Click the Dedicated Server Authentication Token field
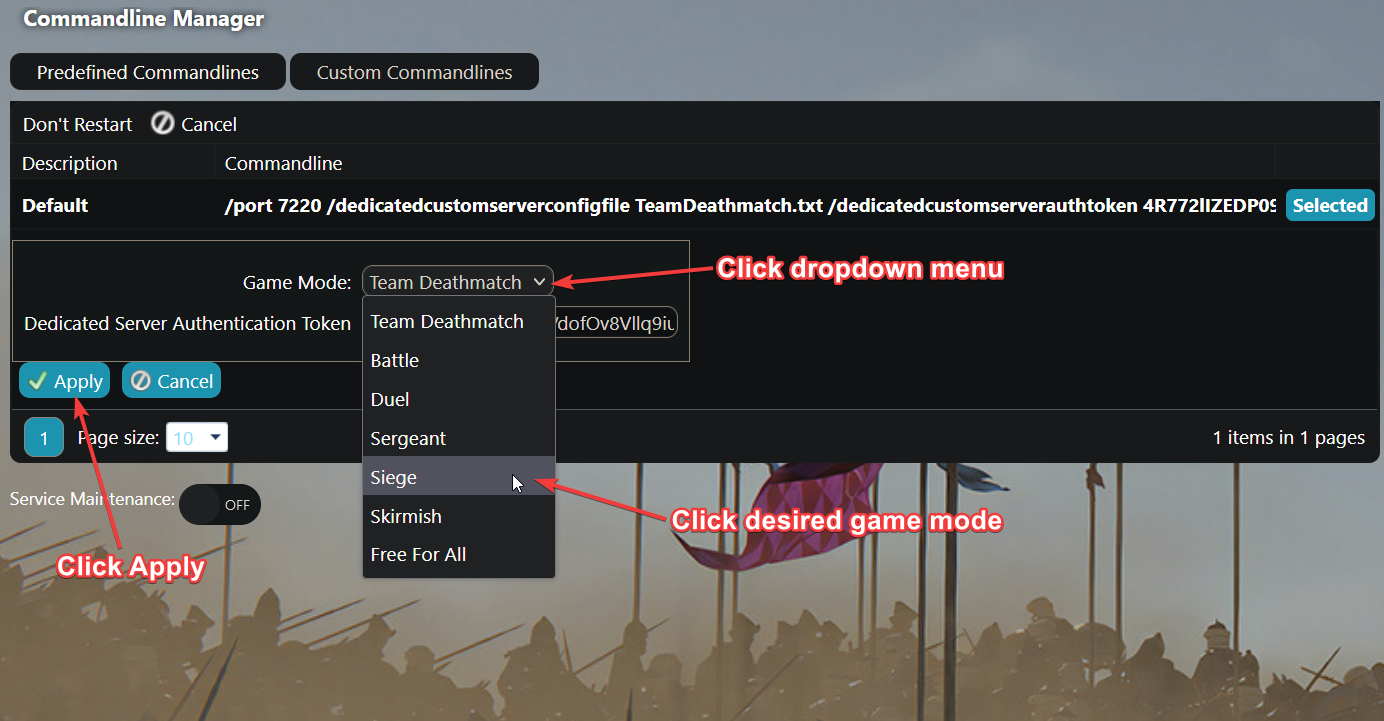Screen dimensions: 1384x721 pos(618,323)
